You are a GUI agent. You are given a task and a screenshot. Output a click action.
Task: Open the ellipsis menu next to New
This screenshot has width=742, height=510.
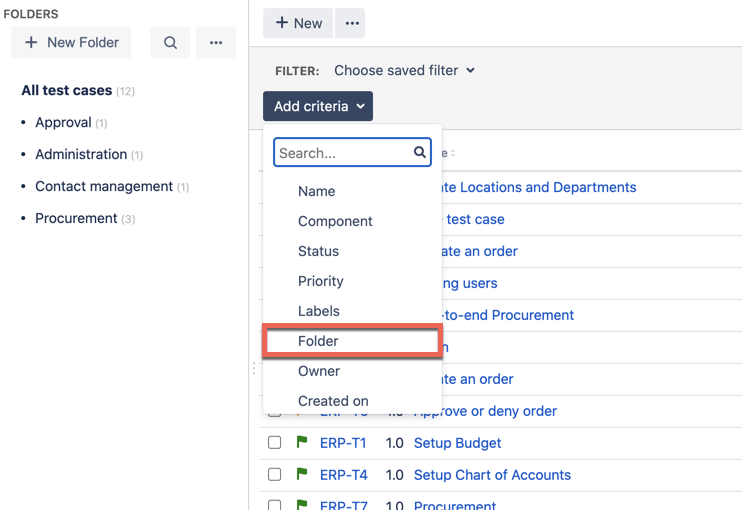(x=351, y=23)
